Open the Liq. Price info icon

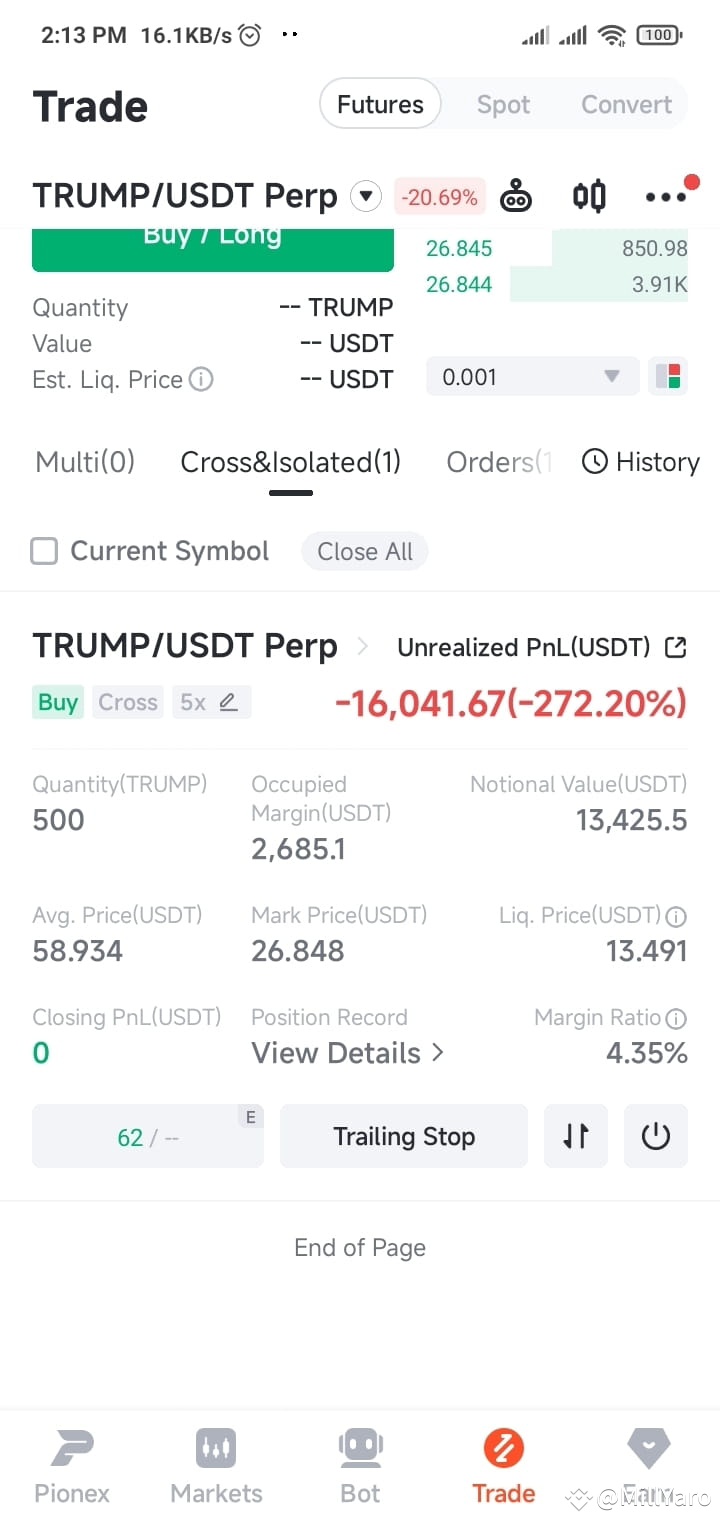click(x=676, y=916)
